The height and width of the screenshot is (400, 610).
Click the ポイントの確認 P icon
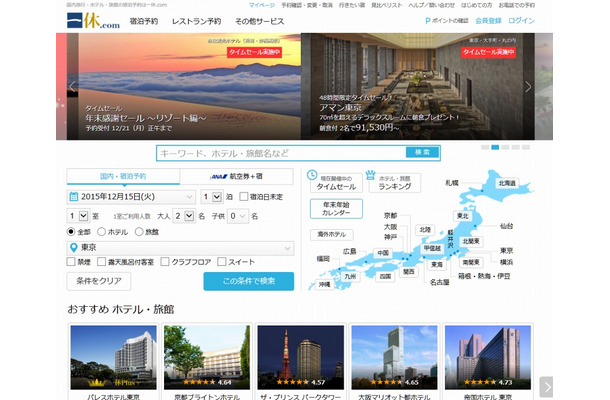[x=428, y=21]
